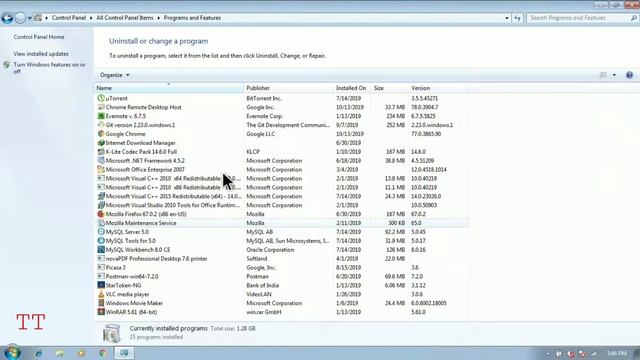640x360 pixels.
Task: Click the K-Lite Codec Pack icon
Action: click(101, 151)
